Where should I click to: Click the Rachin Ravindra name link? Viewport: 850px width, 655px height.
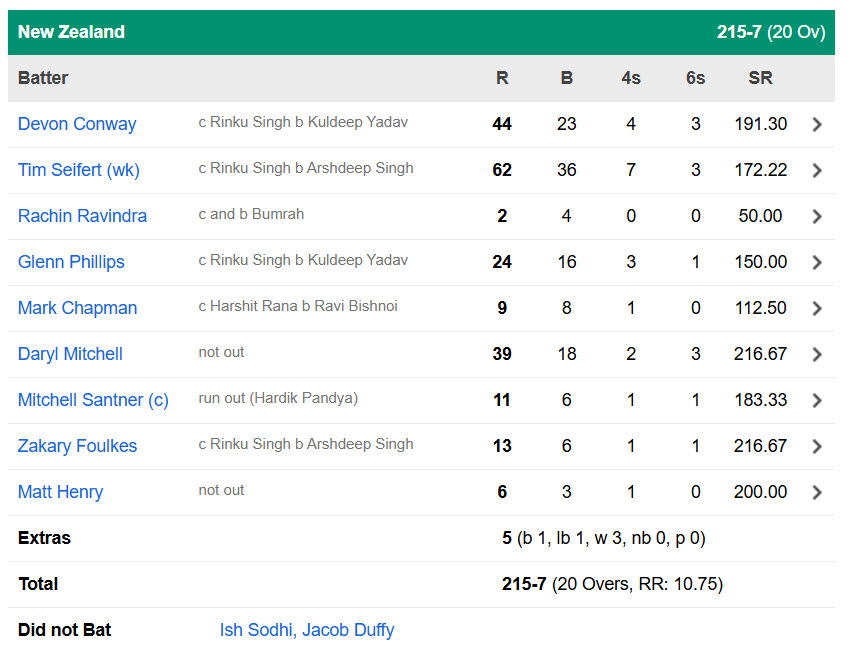click(82, 216)
